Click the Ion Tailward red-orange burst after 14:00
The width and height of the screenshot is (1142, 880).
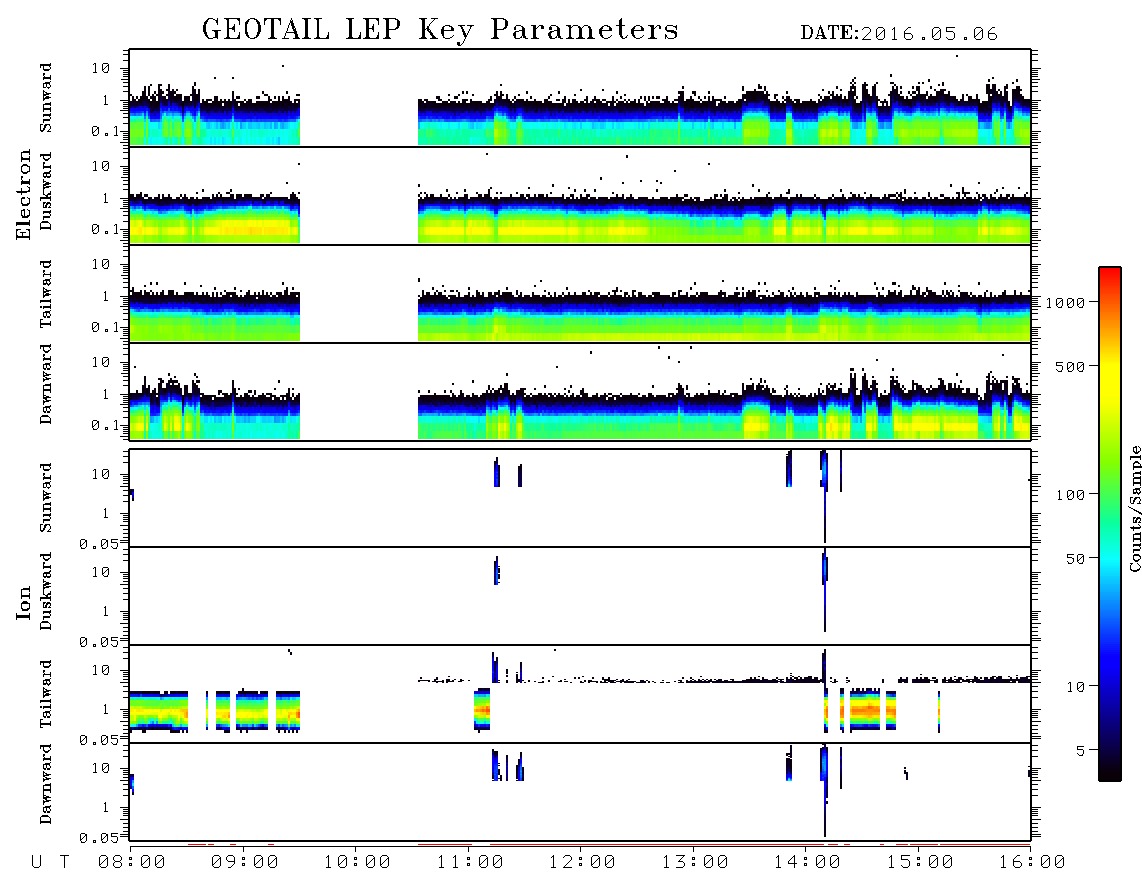[866, 709]
